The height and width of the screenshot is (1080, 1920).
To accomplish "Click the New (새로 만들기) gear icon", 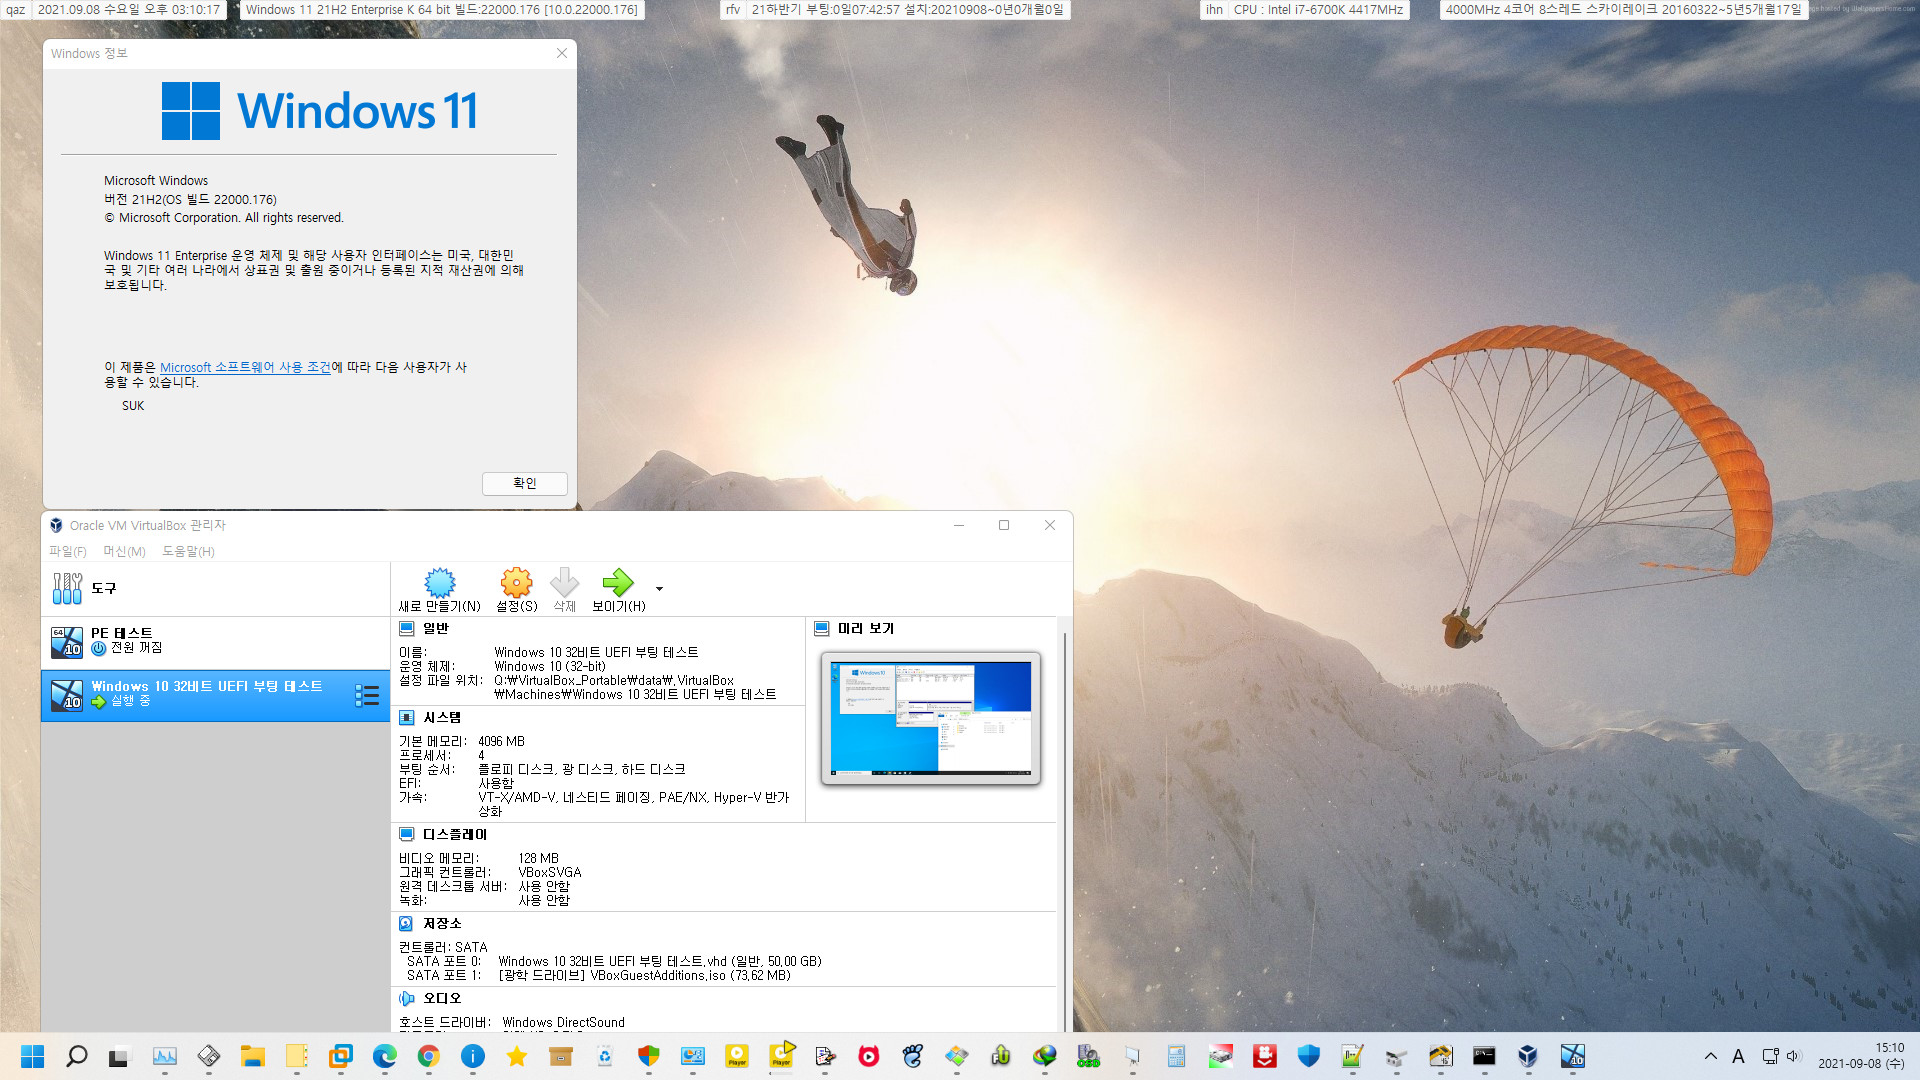I will click(x=440, y=582).
